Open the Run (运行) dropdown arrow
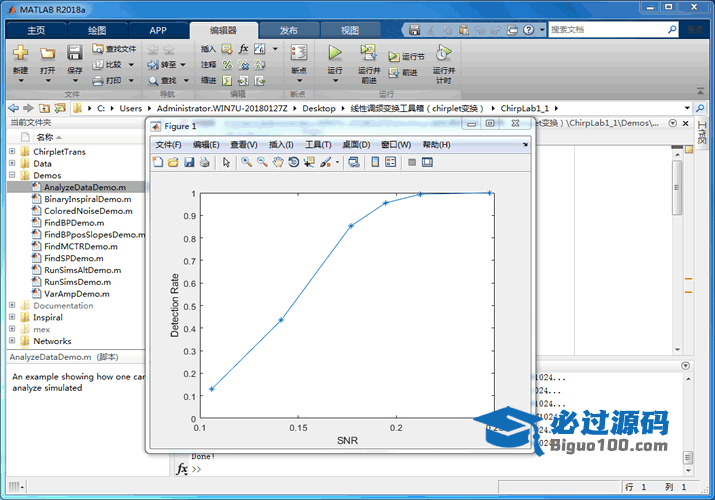The width and height of the screenshot is (715, 500). 335,81
